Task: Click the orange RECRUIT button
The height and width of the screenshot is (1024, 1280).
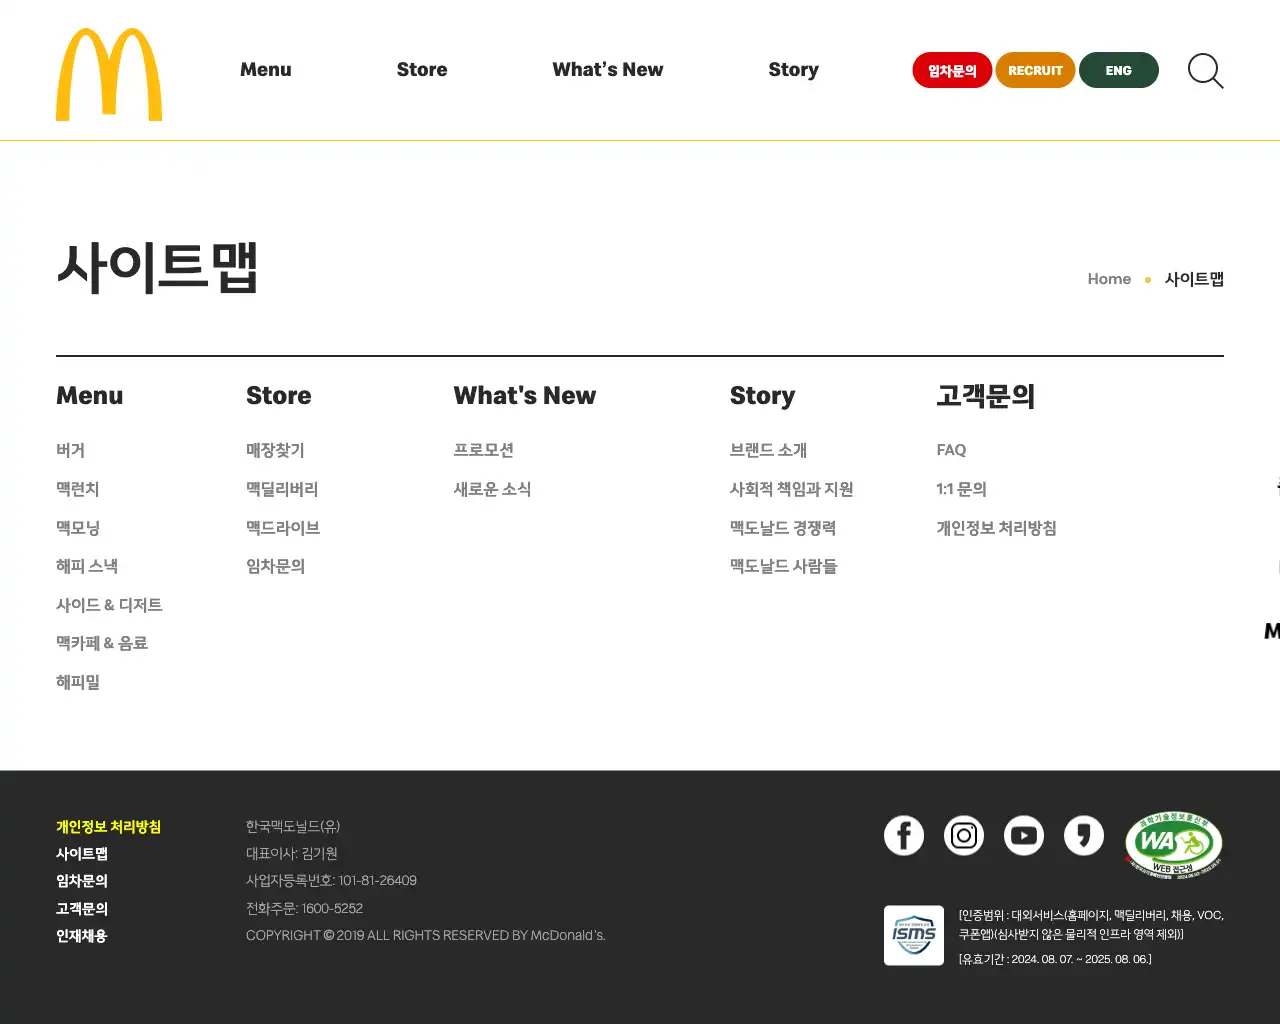Action: (1035, 70)
